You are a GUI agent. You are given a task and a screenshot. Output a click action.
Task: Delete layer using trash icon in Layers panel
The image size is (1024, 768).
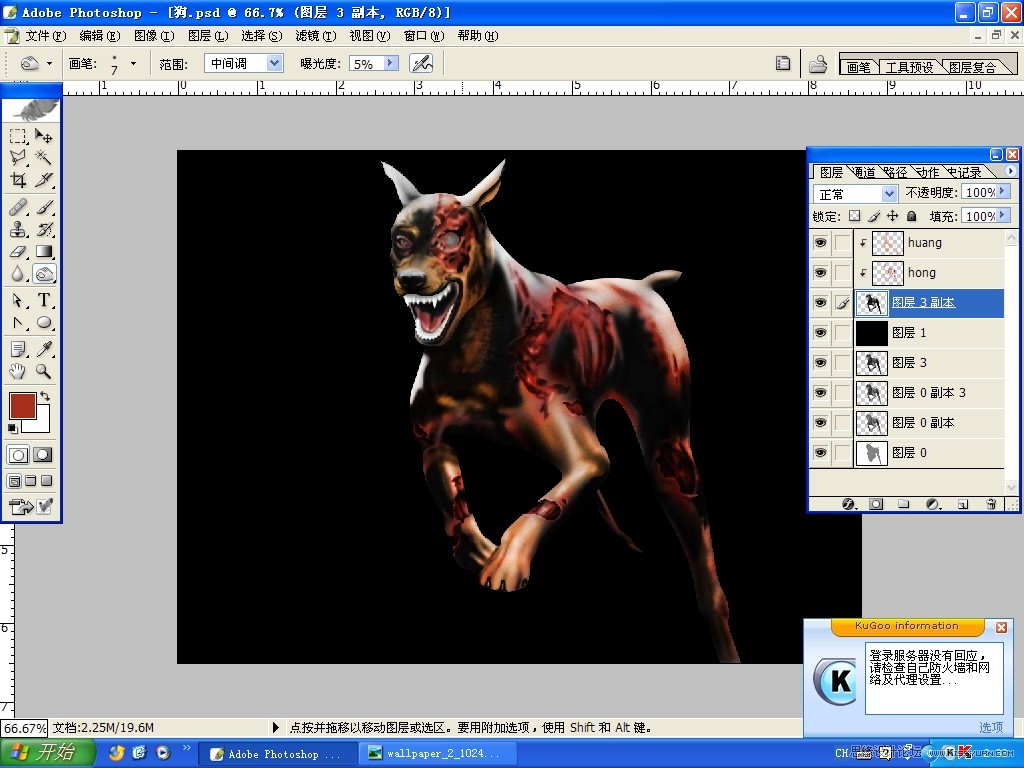pos(991,504)
